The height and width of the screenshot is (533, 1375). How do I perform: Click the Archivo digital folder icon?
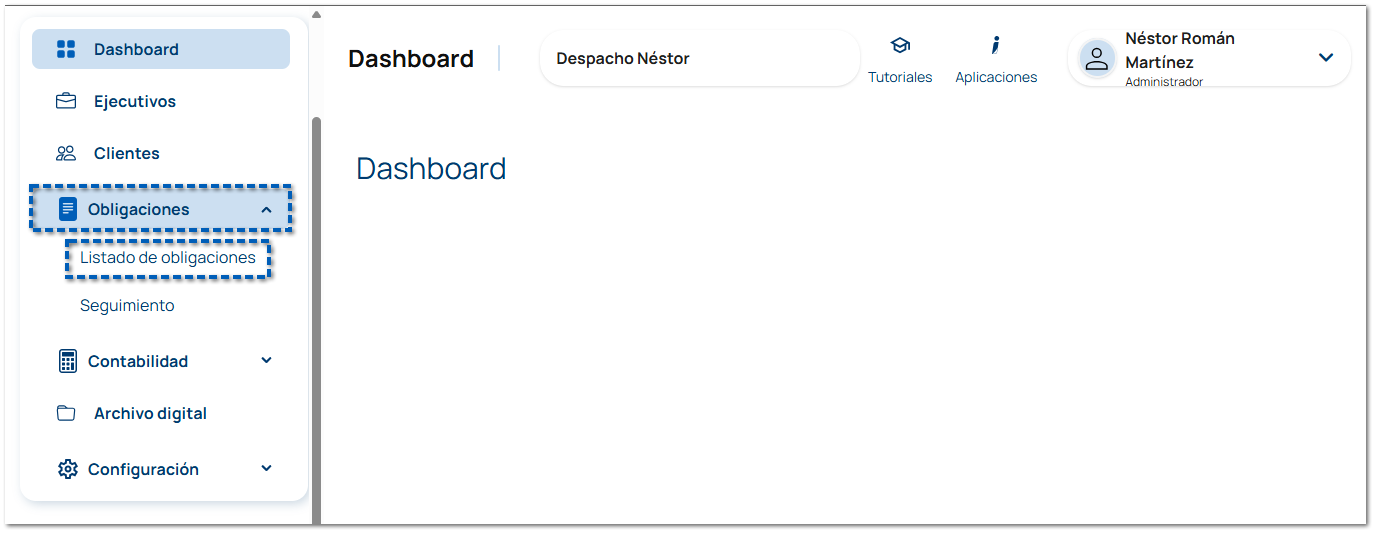tap(66, 413)
